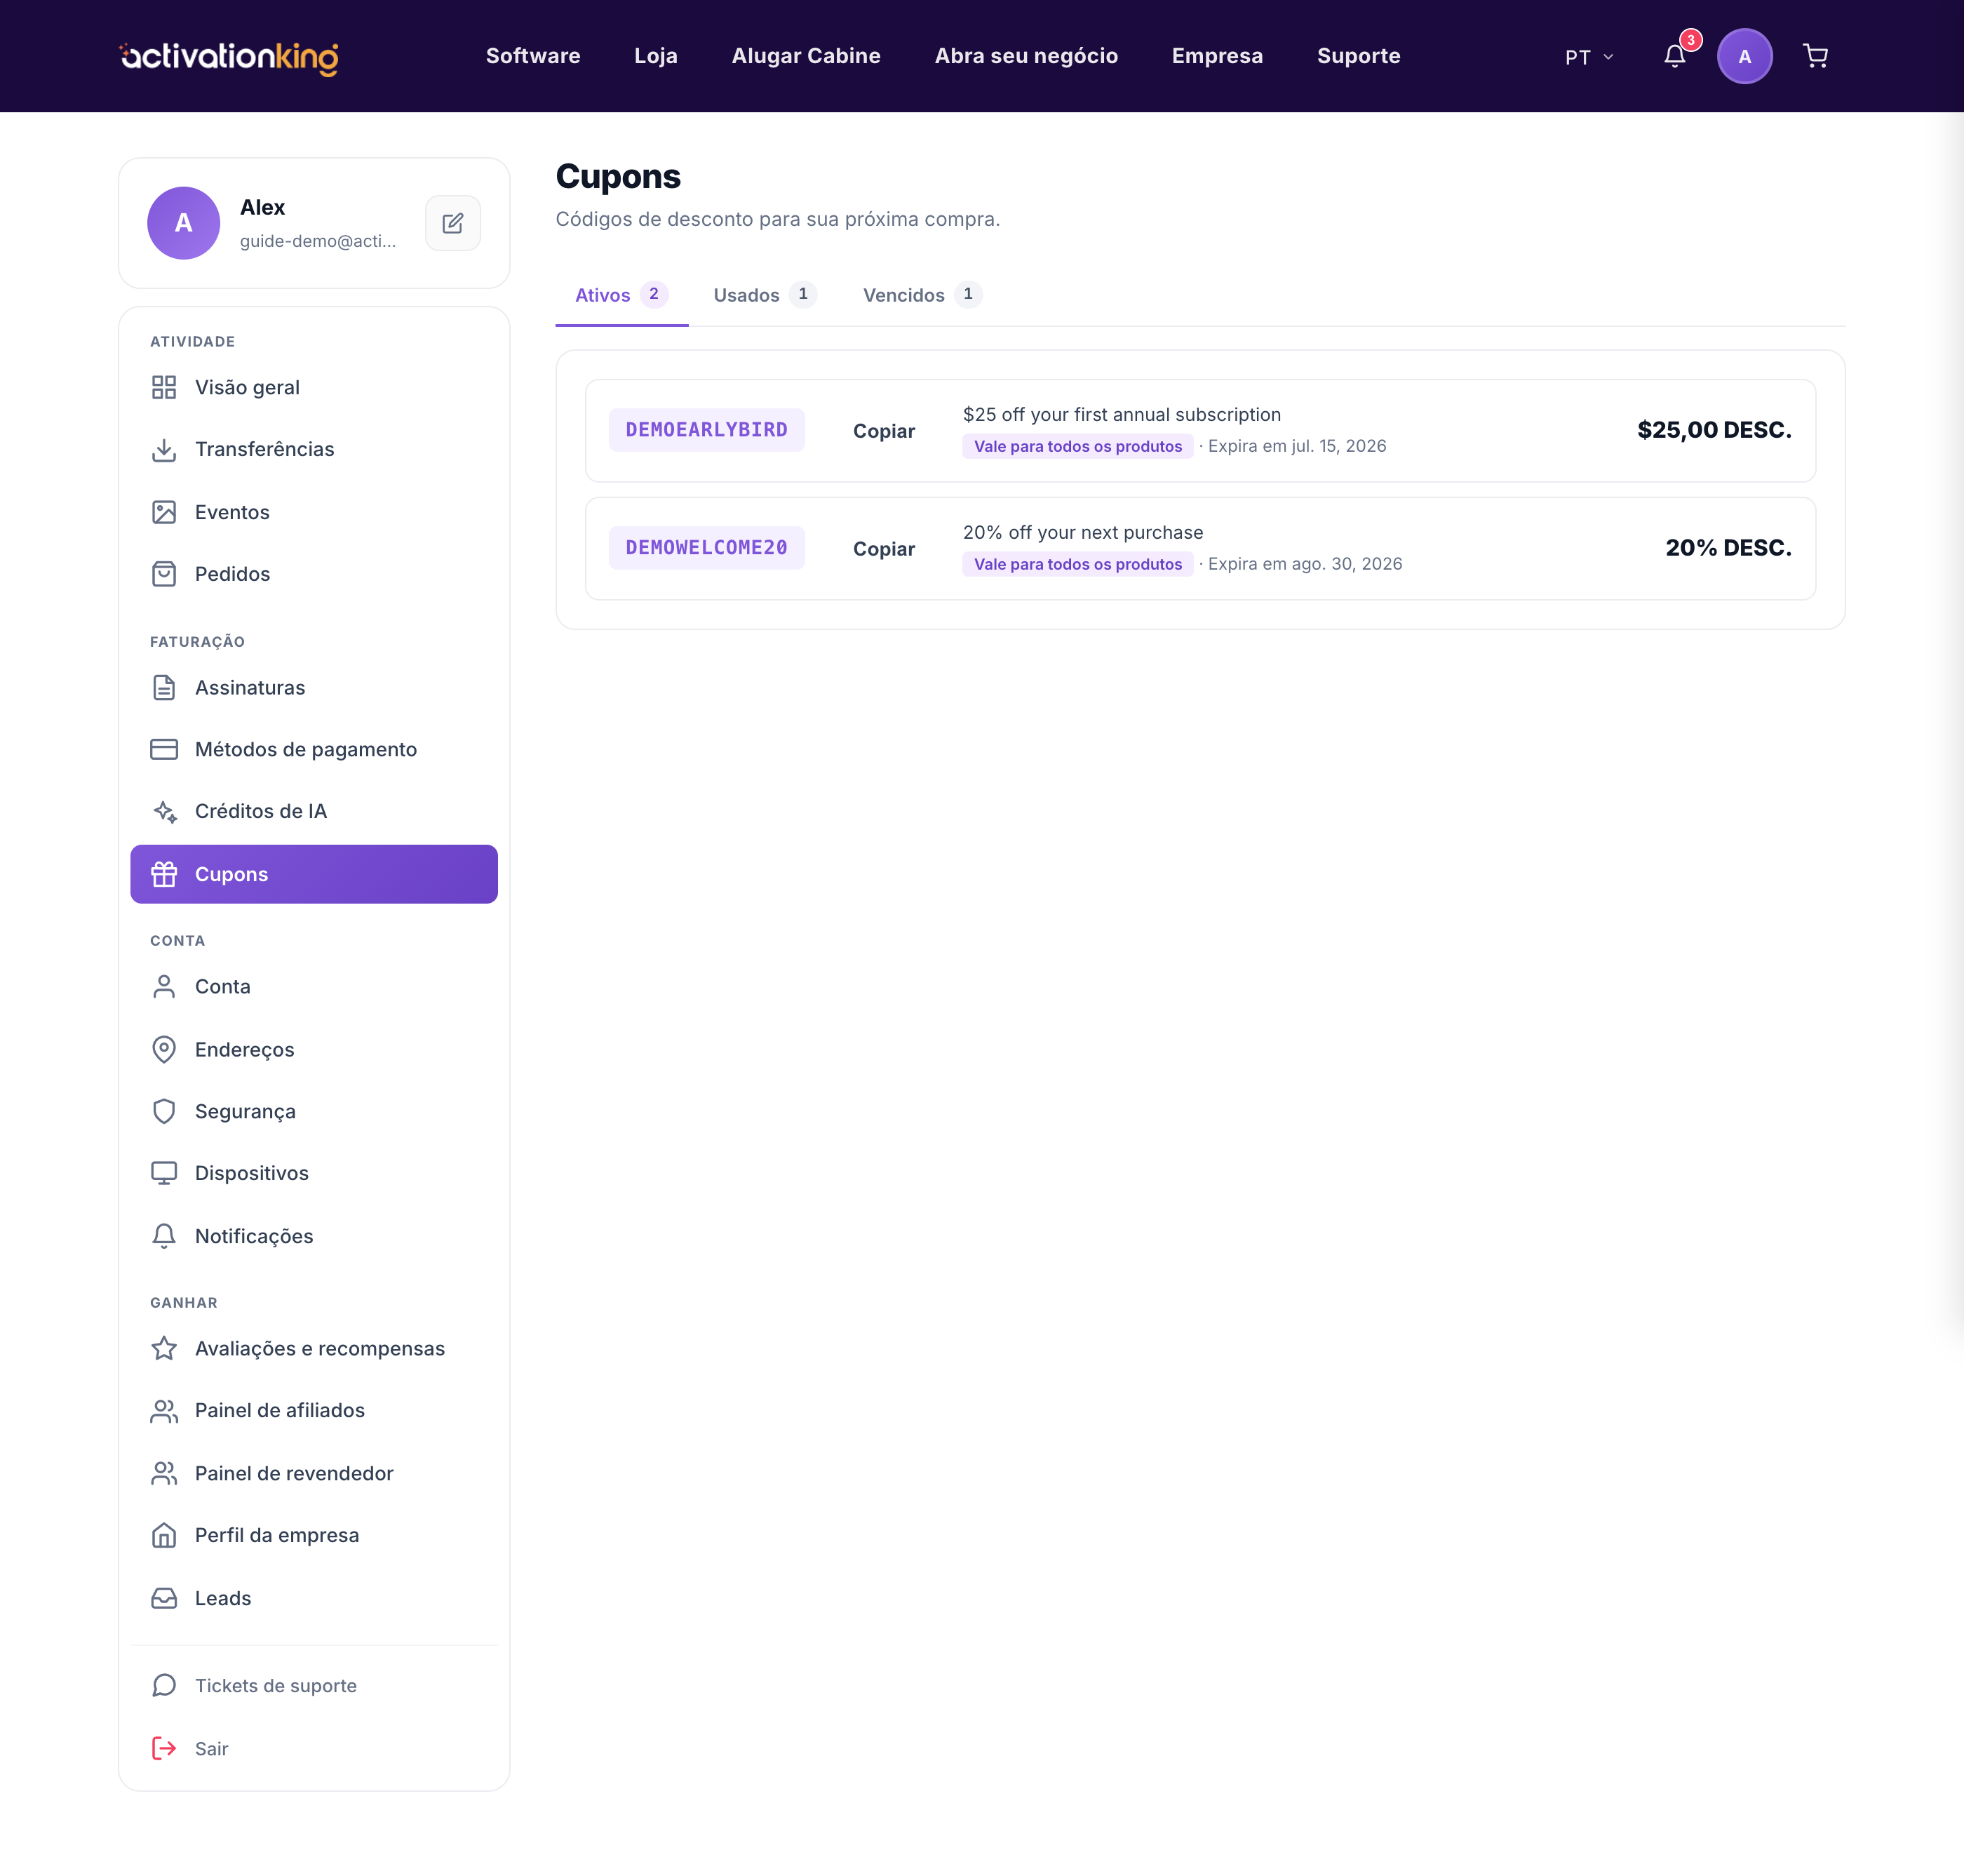Click the DEMOWELCOME20 'Vale para todos os produtos' tag
The width and height of the screenshot is (1964, 1876).
1078,564
